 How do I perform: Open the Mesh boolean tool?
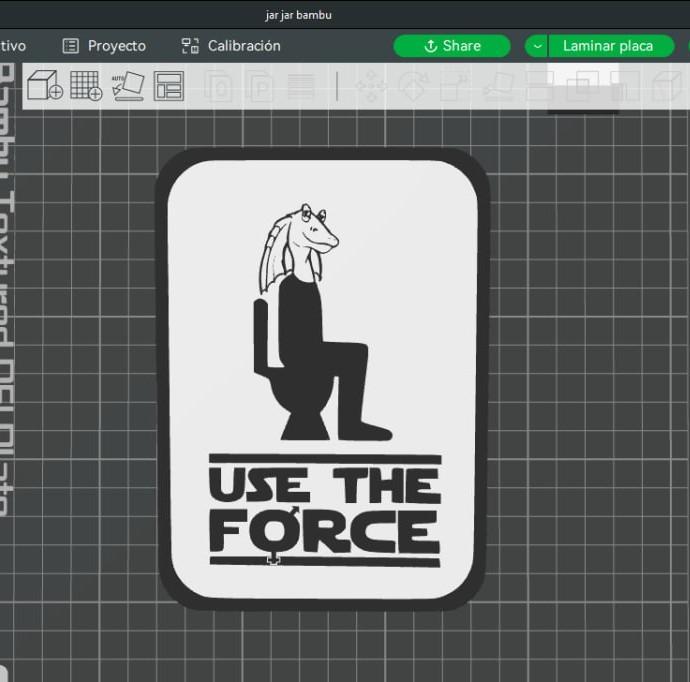(581, 87)
